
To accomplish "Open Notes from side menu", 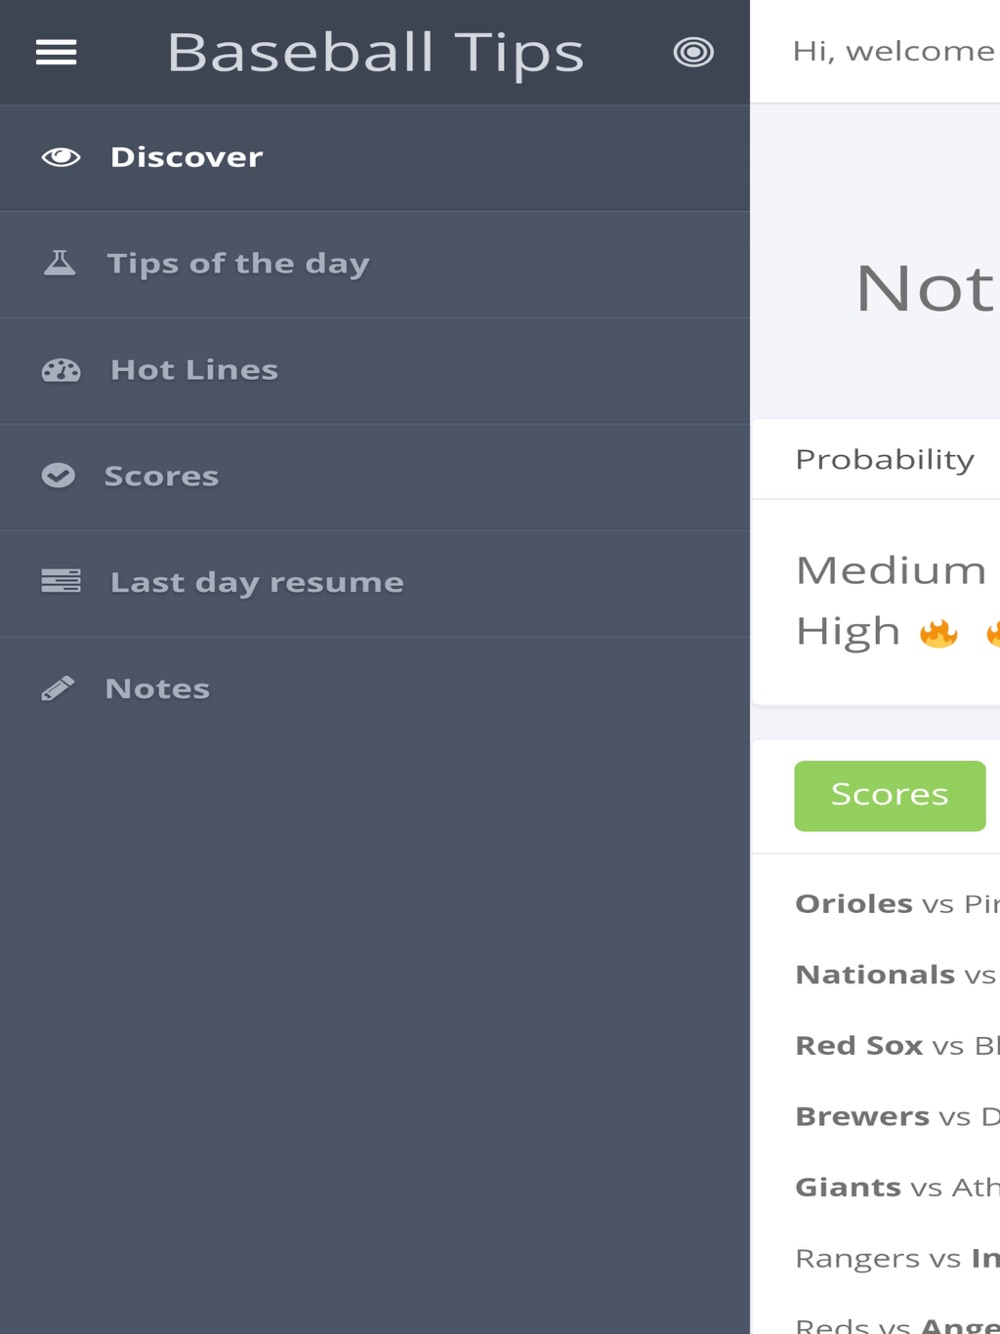I will [375, 689].
